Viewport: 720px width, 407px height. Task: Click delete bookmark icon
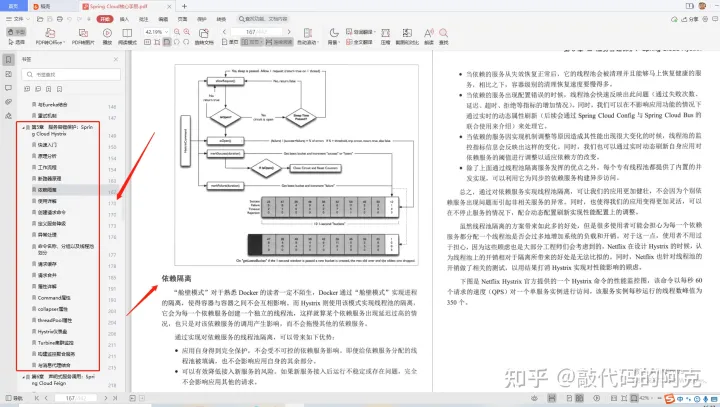pos(60,89)
